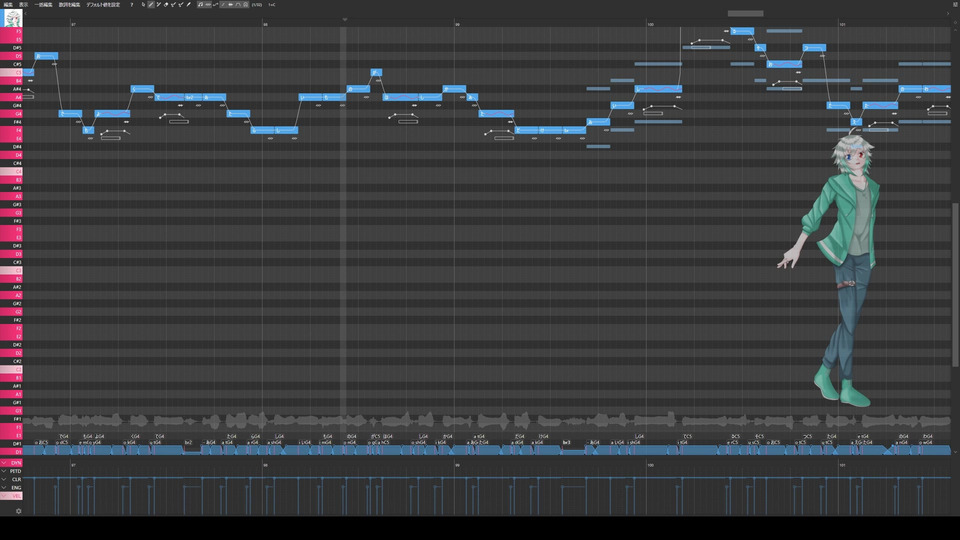Screen dimensions: 960x540
Task: Open the 編集 menu
Action: [x=8, y=4]
